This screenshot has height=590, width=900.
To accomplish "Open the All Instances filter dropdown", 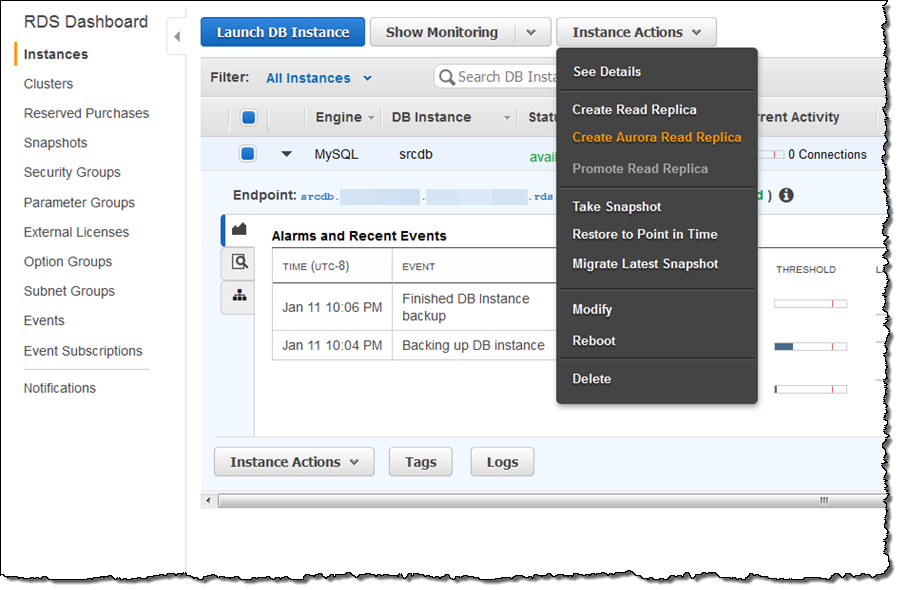I will click(318, 78).
